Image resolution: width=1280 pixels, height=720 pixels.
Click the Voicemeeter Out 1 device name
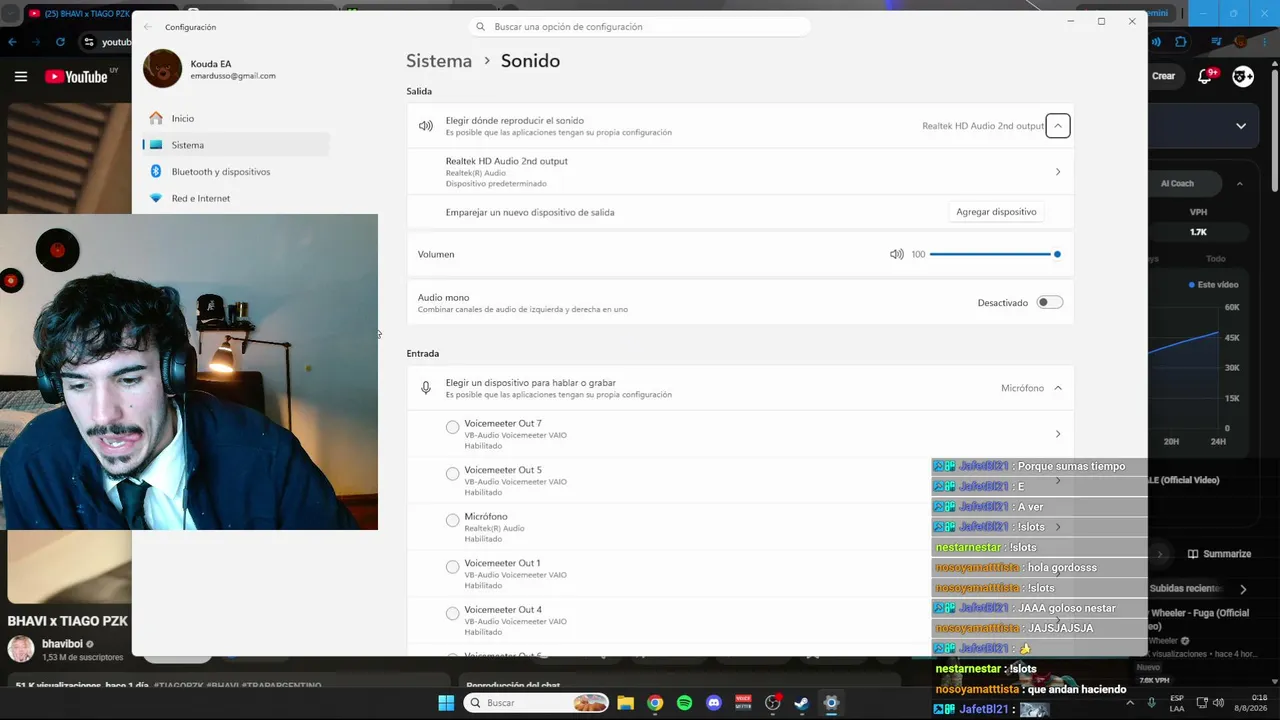click(502, 563)
